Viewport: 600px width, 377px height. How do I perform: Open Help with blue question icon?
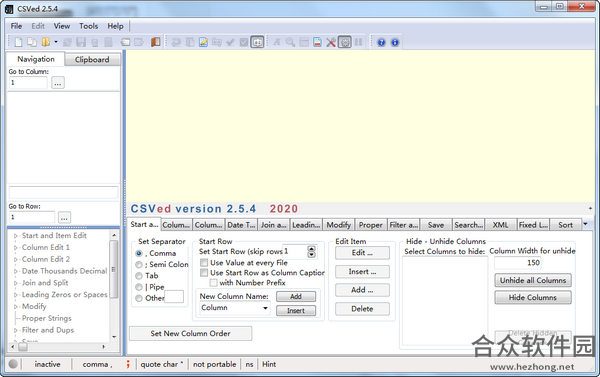click(x=381, y=42)
